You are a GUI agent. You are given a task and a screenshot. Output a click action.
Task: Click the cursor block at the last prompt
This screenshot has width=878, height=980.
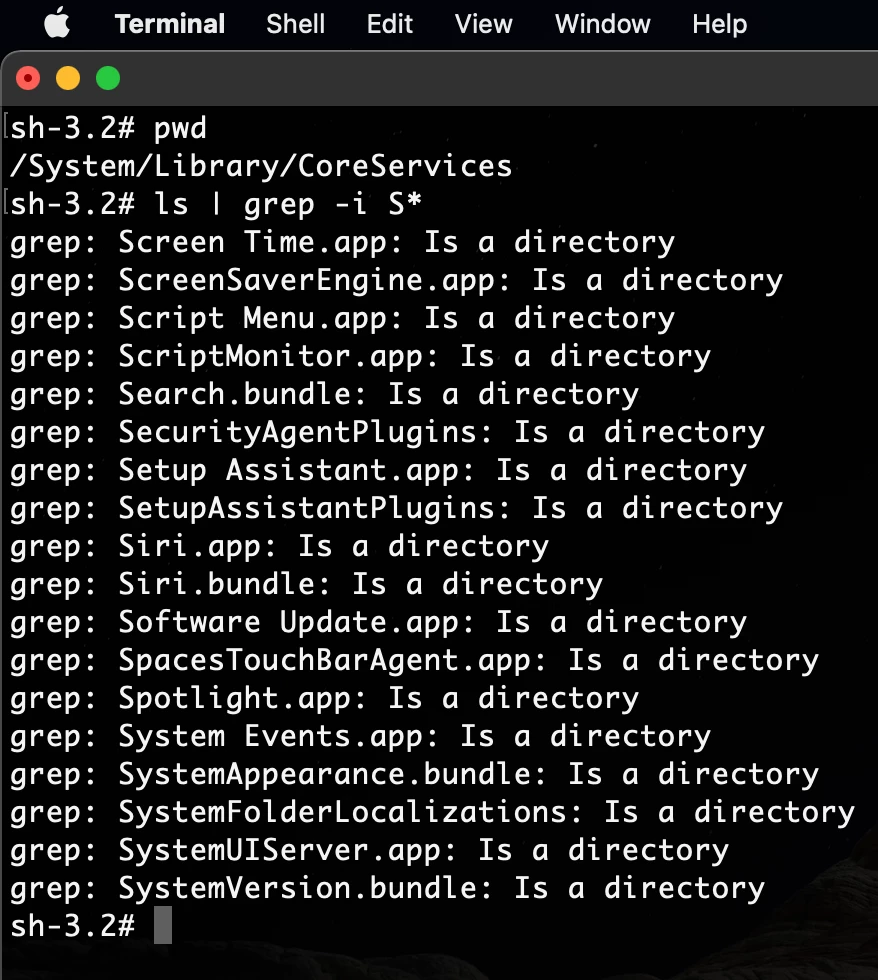point(163,926)
